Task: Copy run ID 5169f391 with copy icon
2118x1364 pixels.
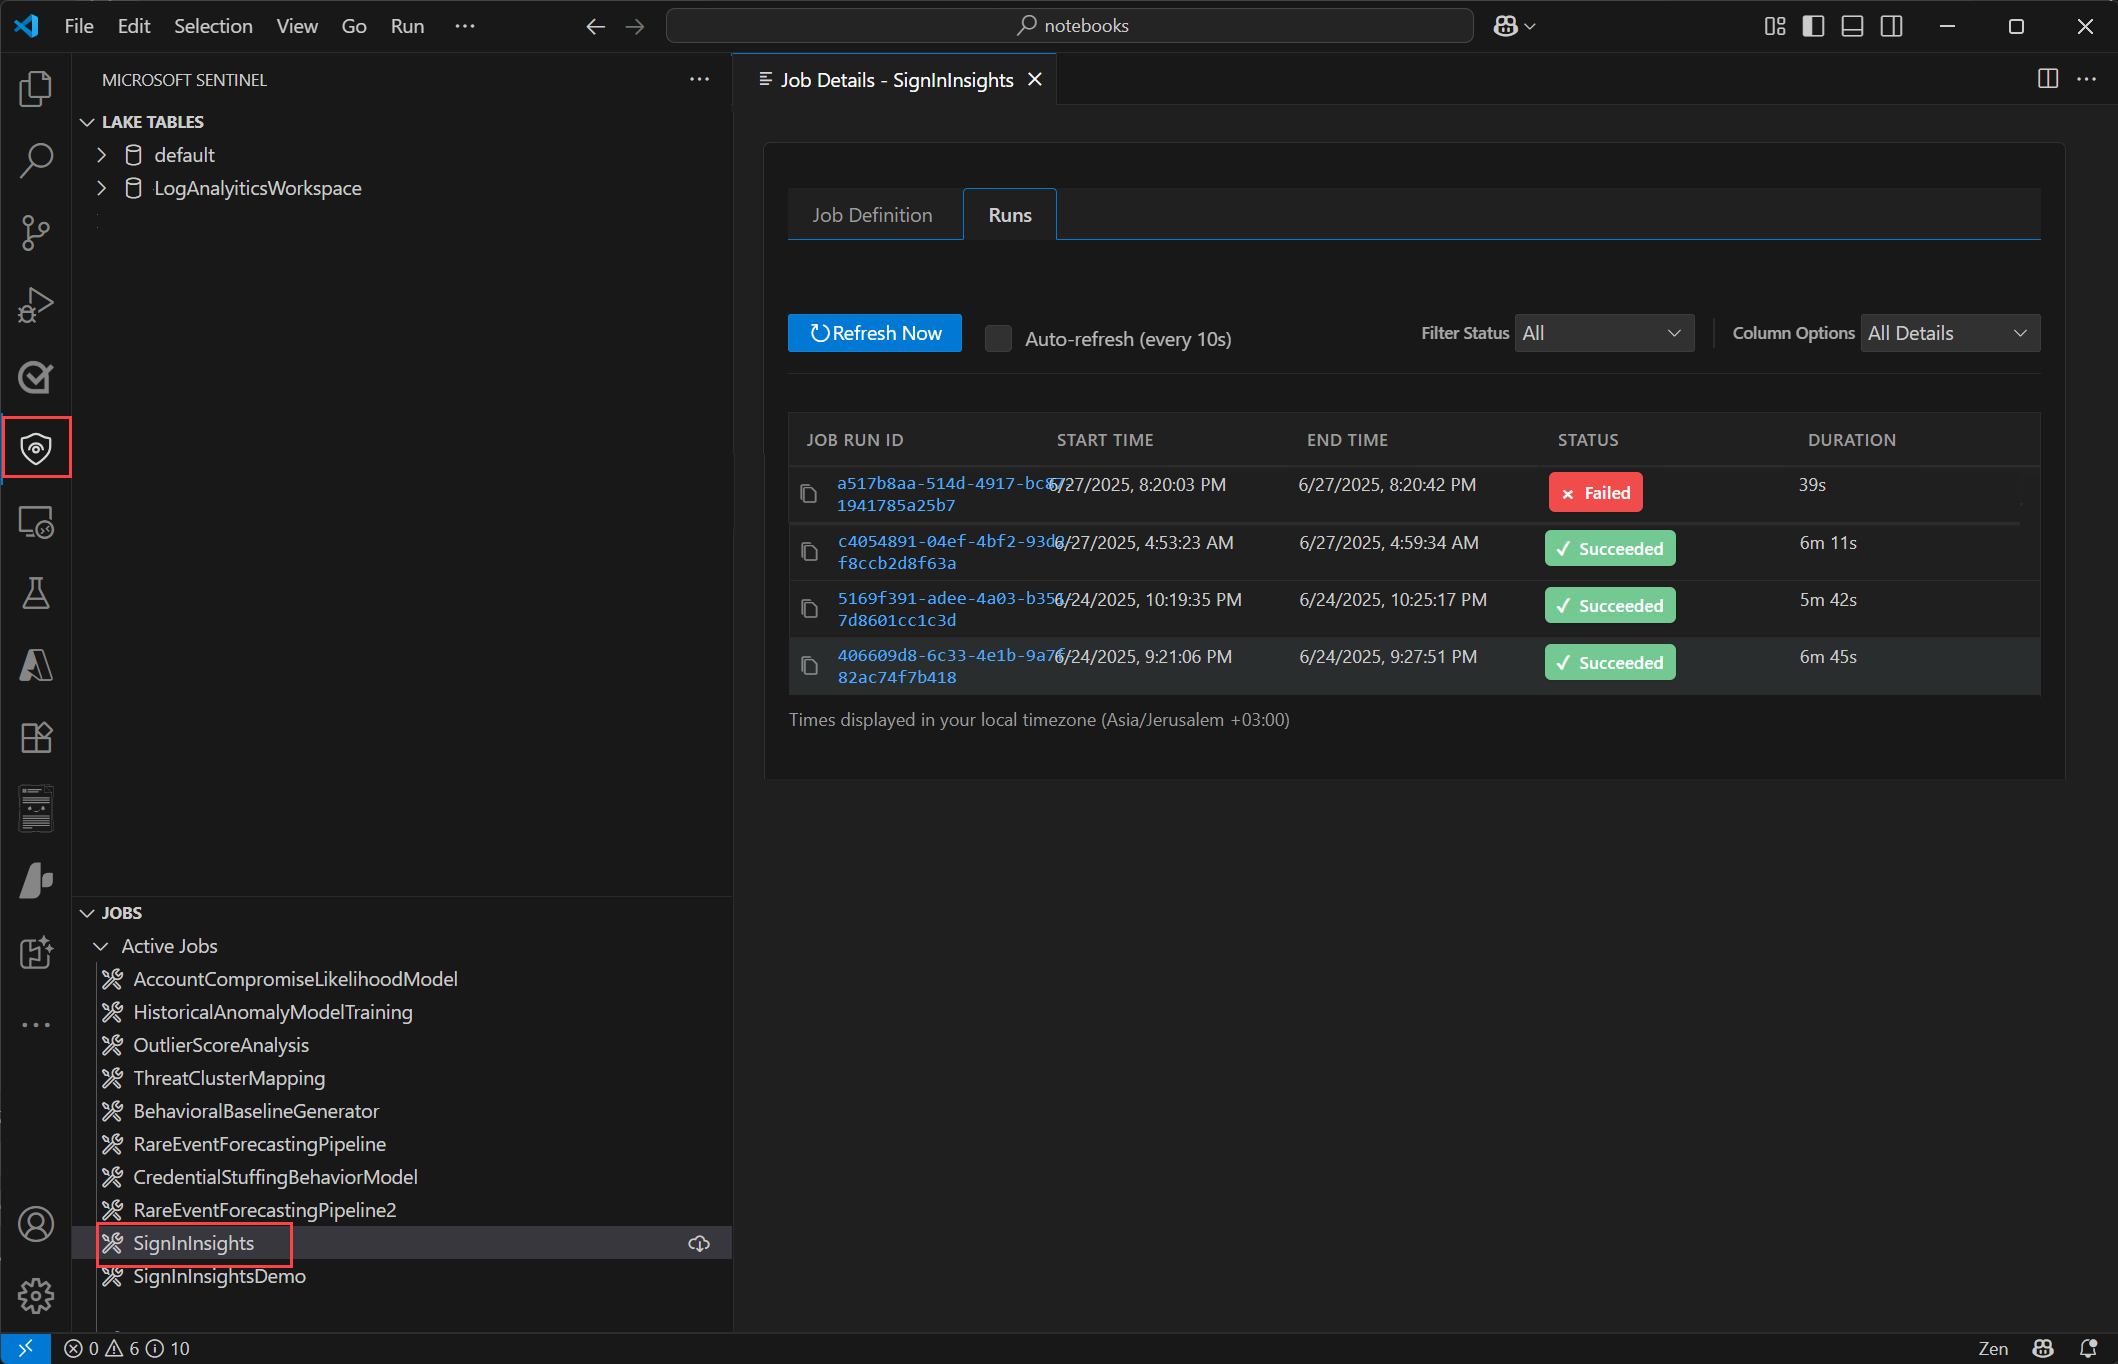Action: [x=809, y=608]
